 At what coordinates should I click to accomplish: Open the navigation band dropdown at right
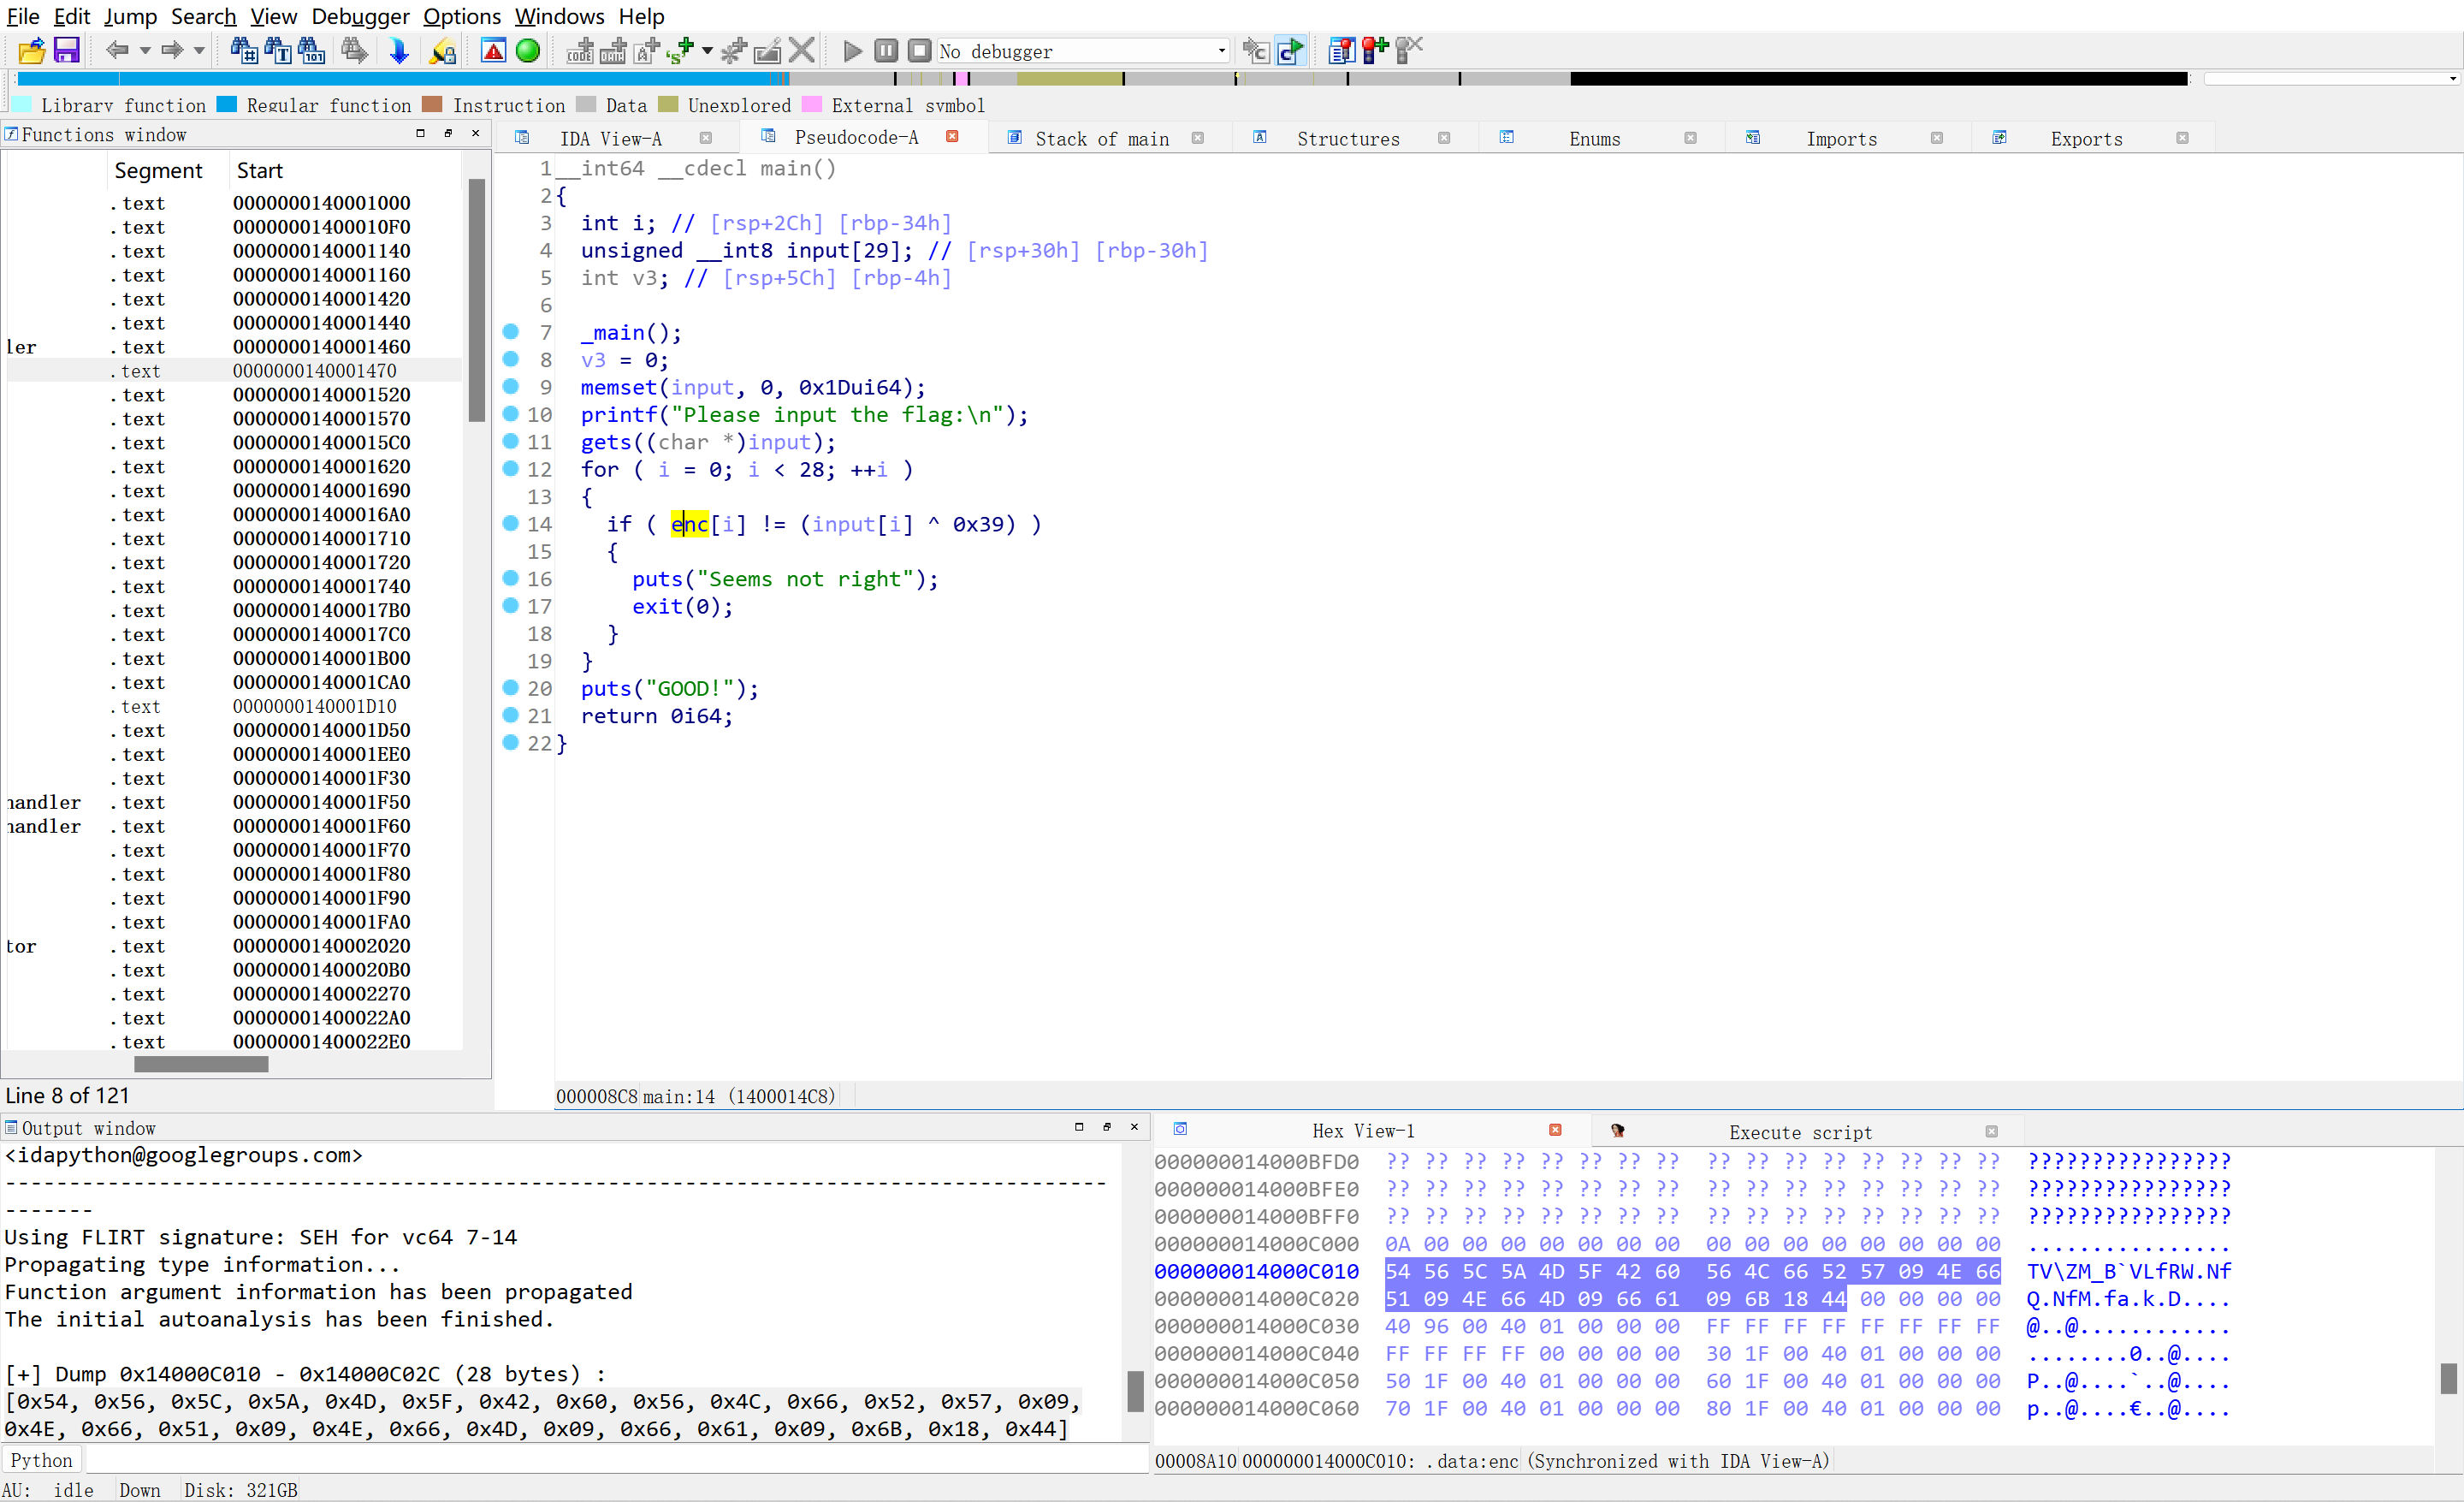click(2452, 79)
